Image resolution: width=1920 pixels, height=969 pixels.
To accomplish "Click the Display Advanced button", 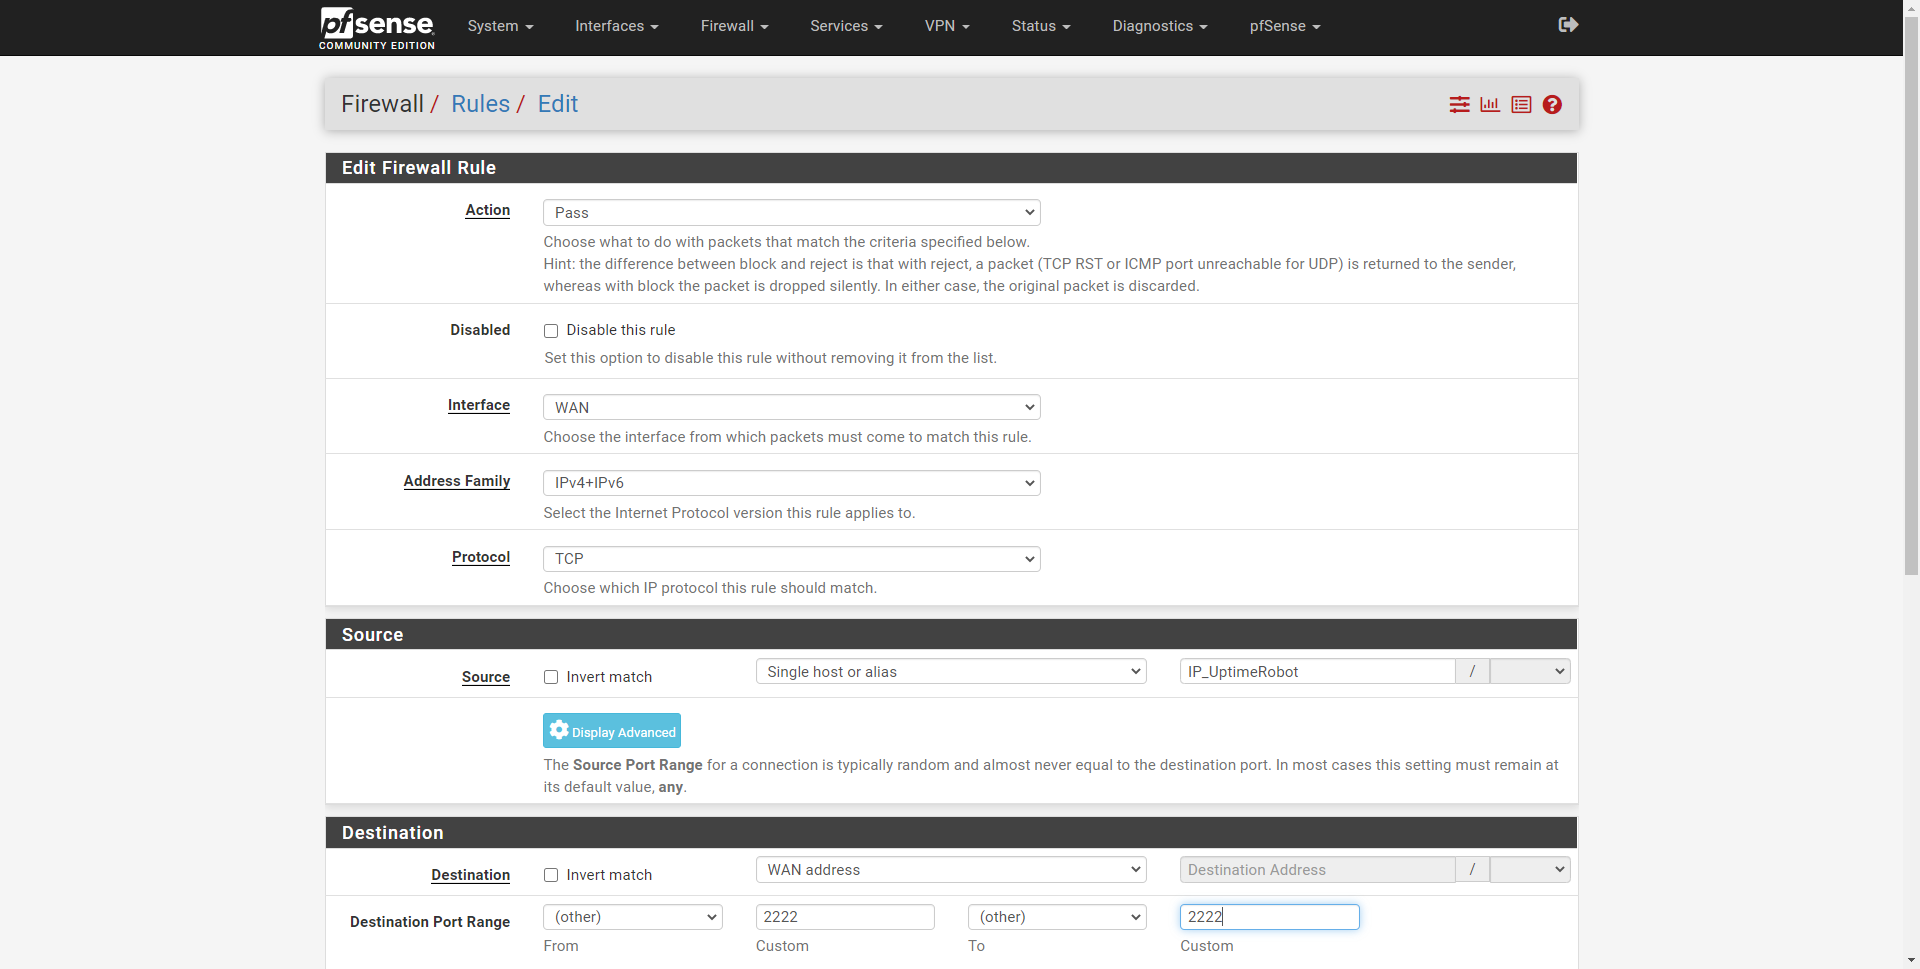I will pos(612,731).
